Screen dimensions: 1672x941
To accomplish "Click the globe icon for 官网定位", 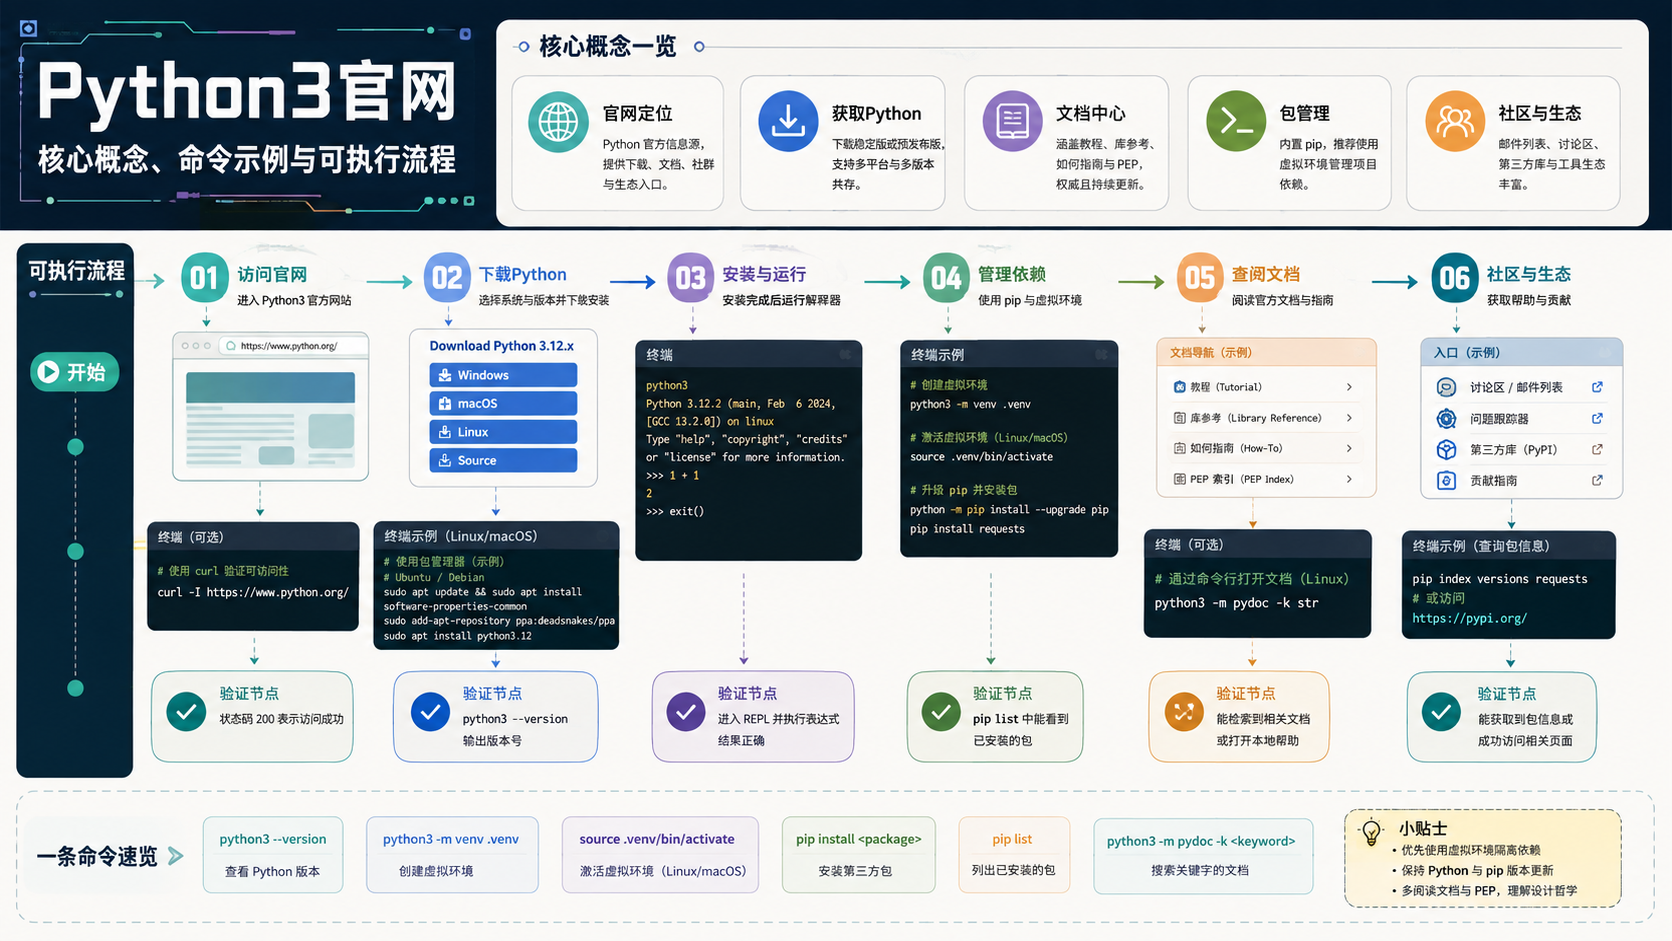I will click(x=558, y=122).
